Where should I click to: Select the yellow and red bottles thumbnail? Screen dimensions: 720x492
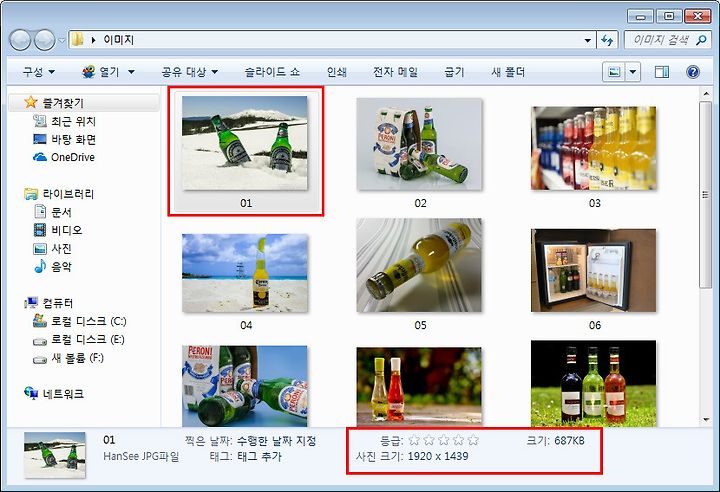pos(419,387)
